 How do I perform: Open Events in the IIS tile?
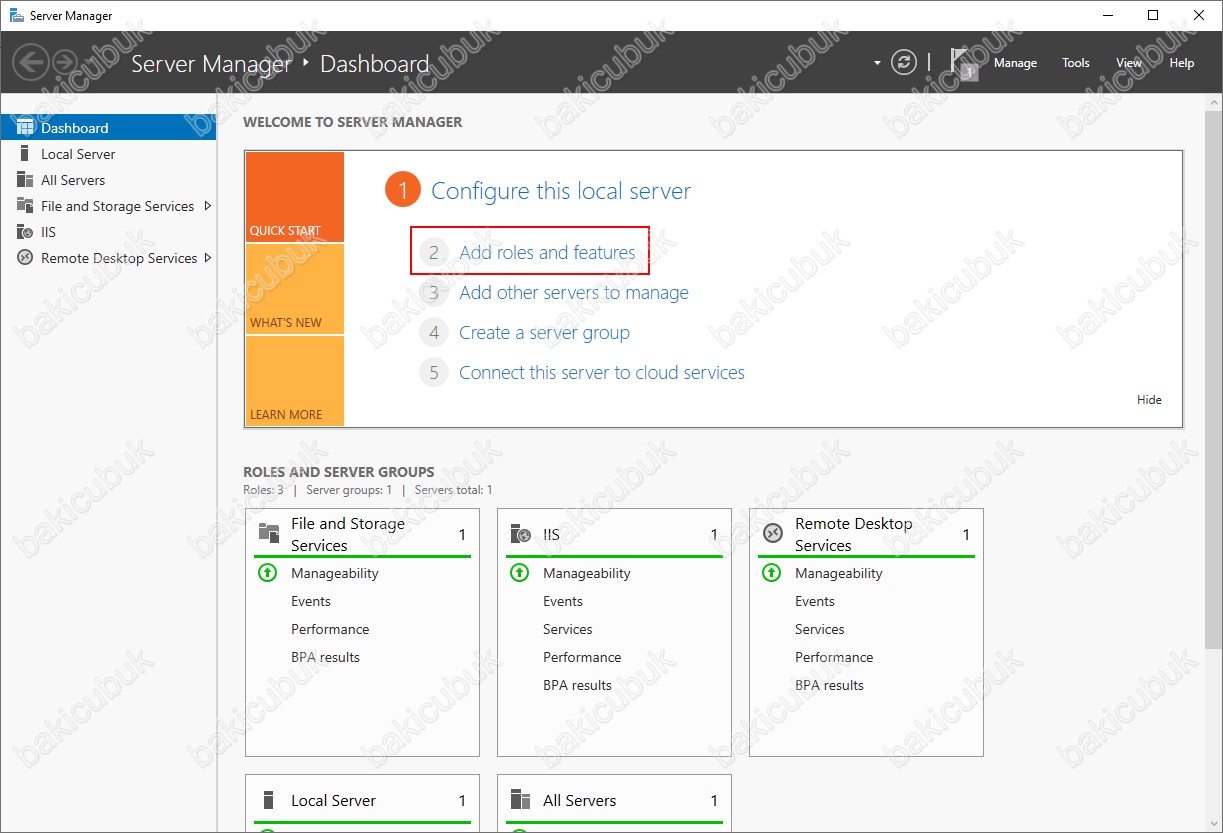[x=563, y=601]
